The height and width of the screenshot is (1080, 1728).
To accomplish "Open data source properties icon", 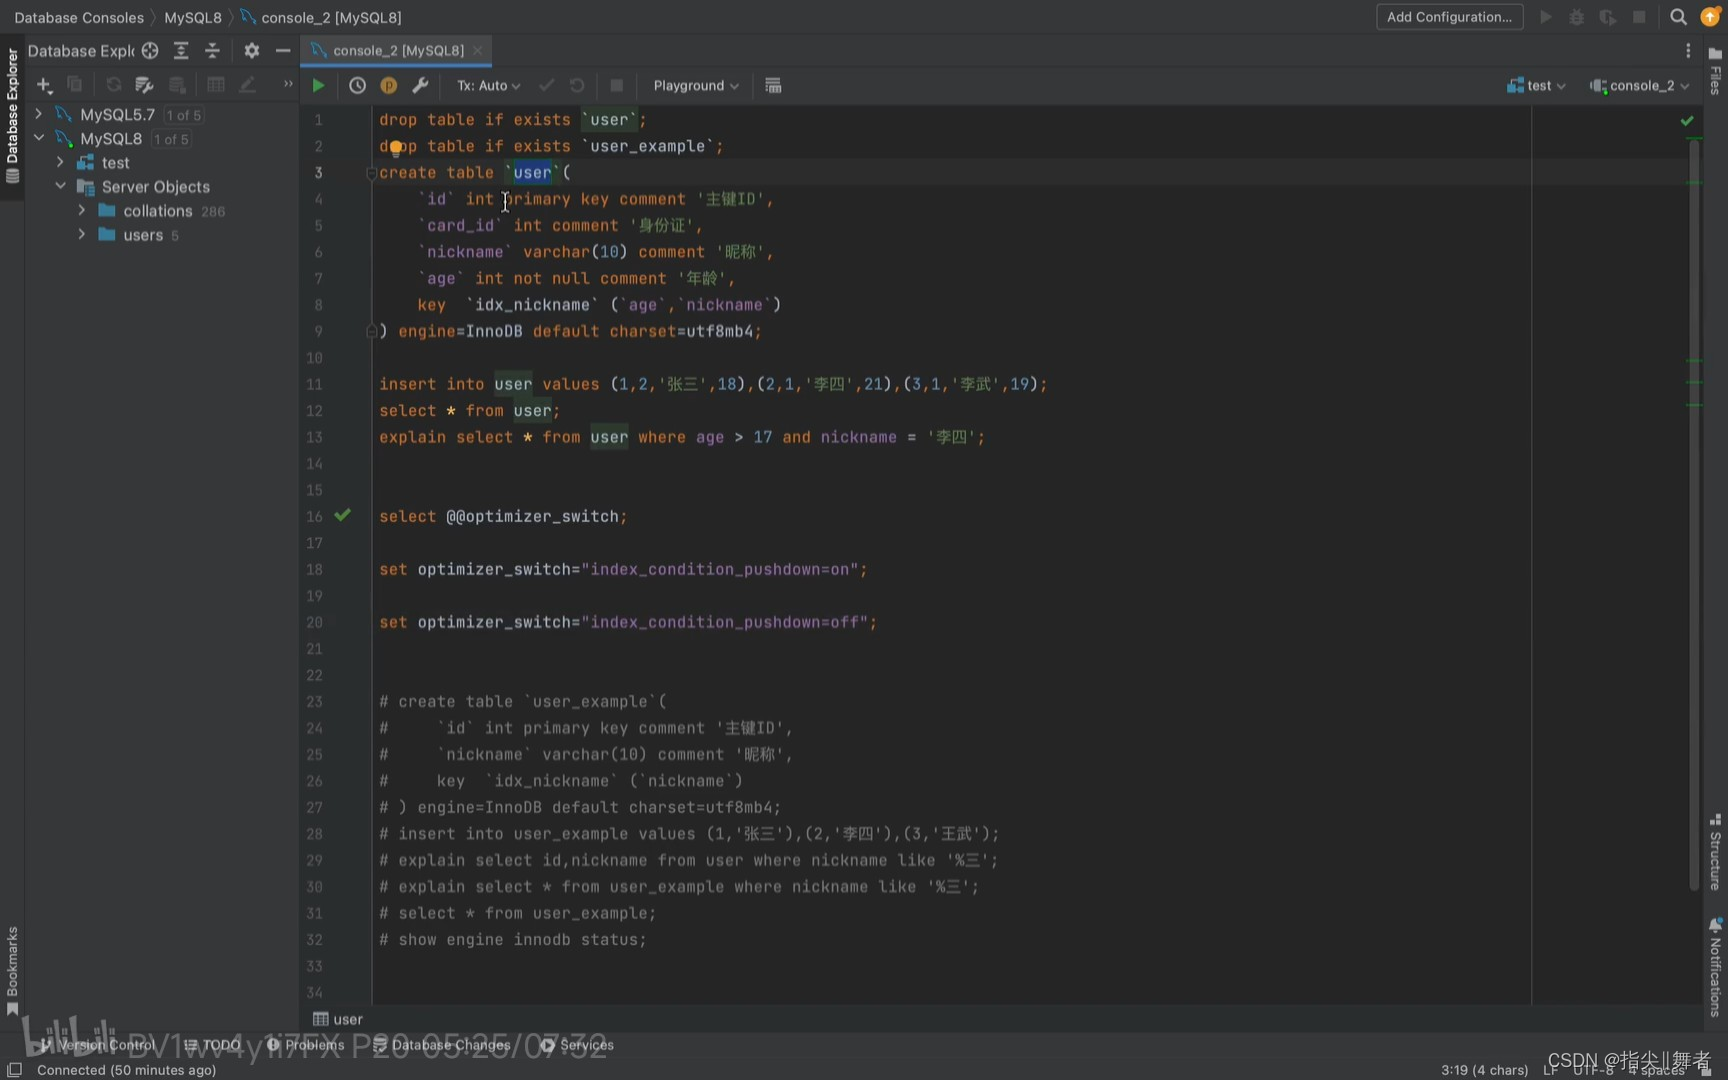I will 144,85.
